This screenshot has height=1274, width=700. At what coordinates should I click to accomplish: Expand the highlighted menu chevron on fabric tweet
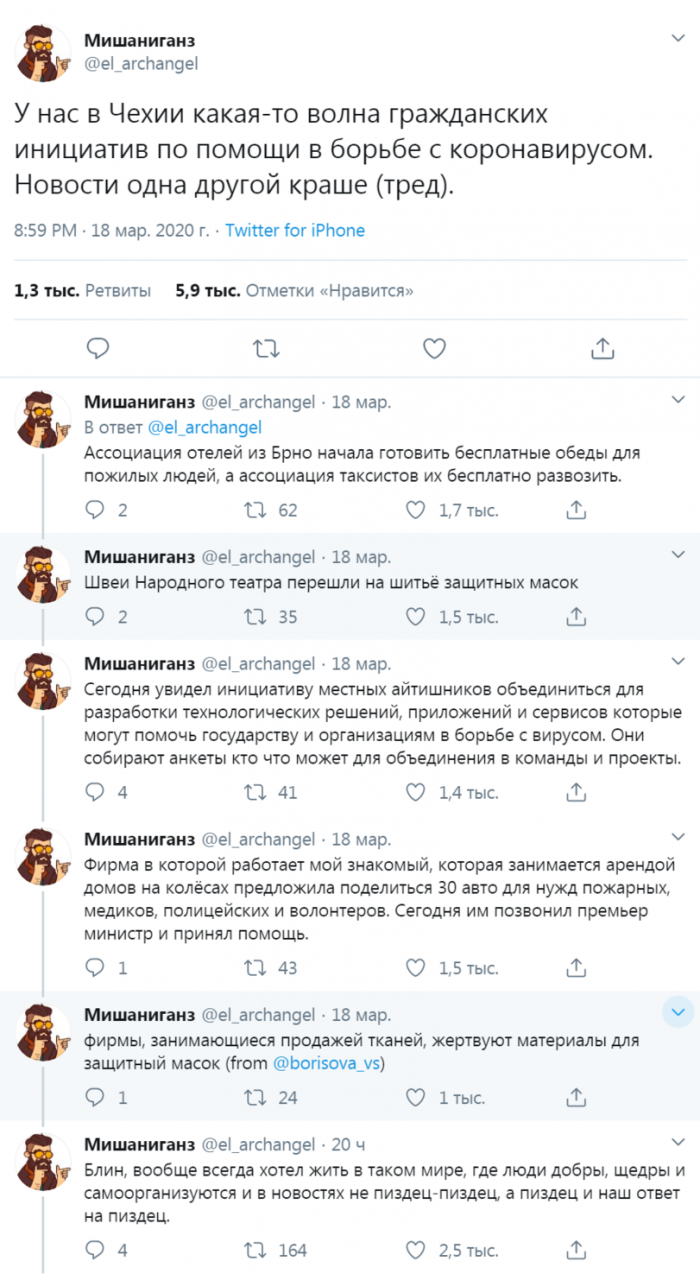point(677,1013)
